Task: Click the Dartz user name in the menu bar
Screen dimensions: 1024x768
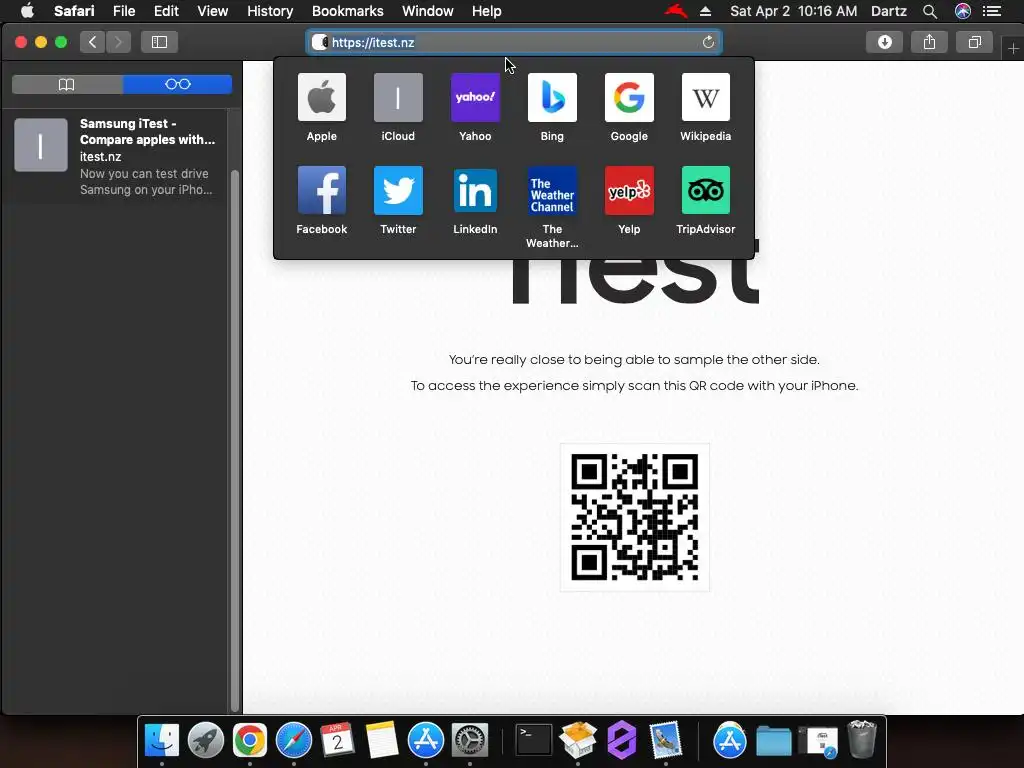Action: [888, 11]
